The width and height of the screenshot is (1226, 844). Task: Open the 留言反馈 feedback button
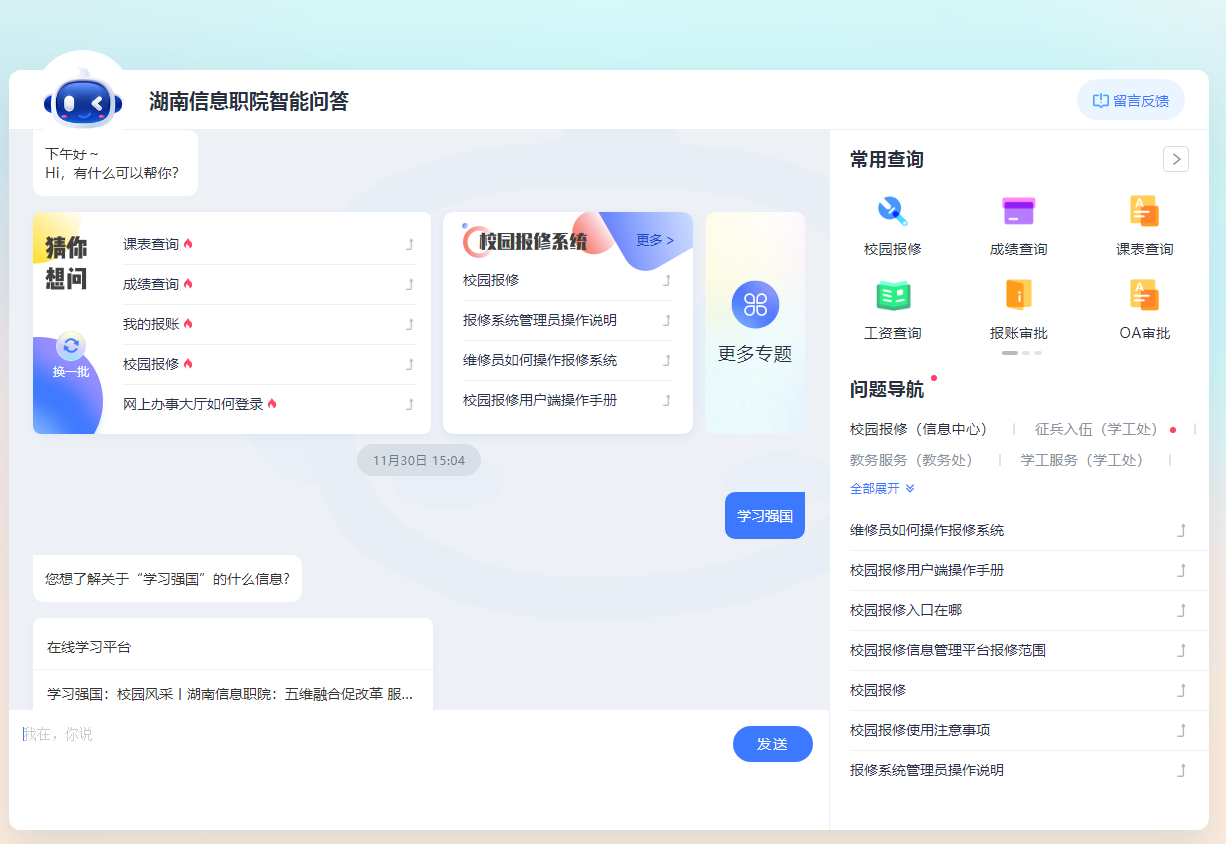(1130, 100)
